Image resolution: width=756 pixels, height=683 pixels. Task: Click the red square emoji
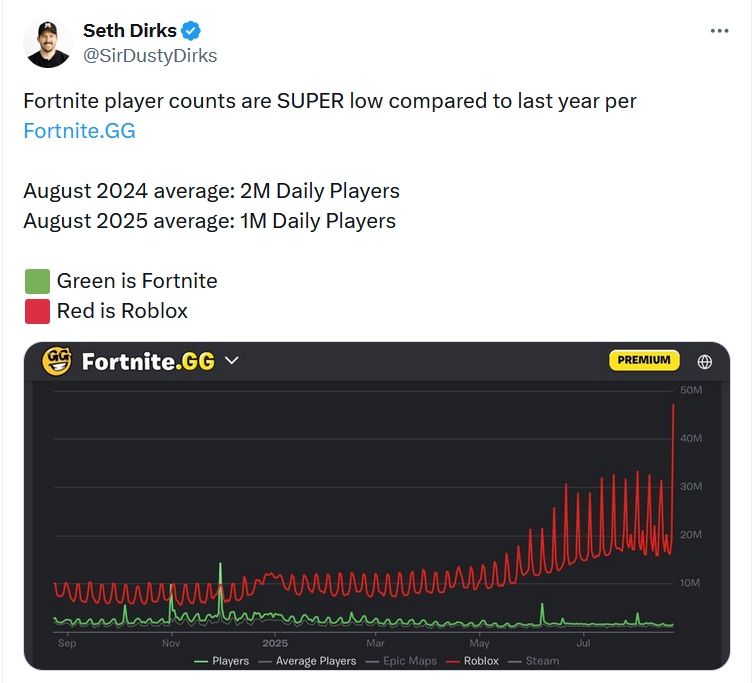(37, 311)
